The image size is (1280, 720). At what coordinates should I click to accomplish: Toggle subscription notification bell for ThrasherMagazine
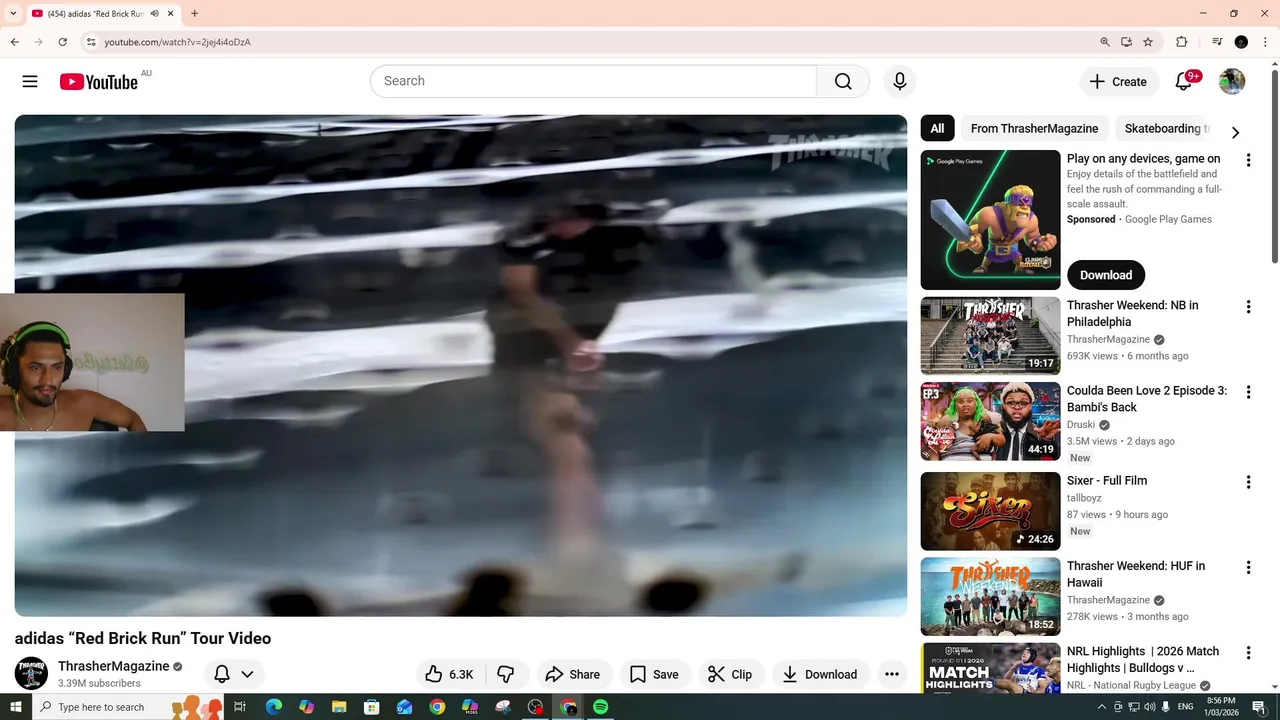click(x=222, y=674)
